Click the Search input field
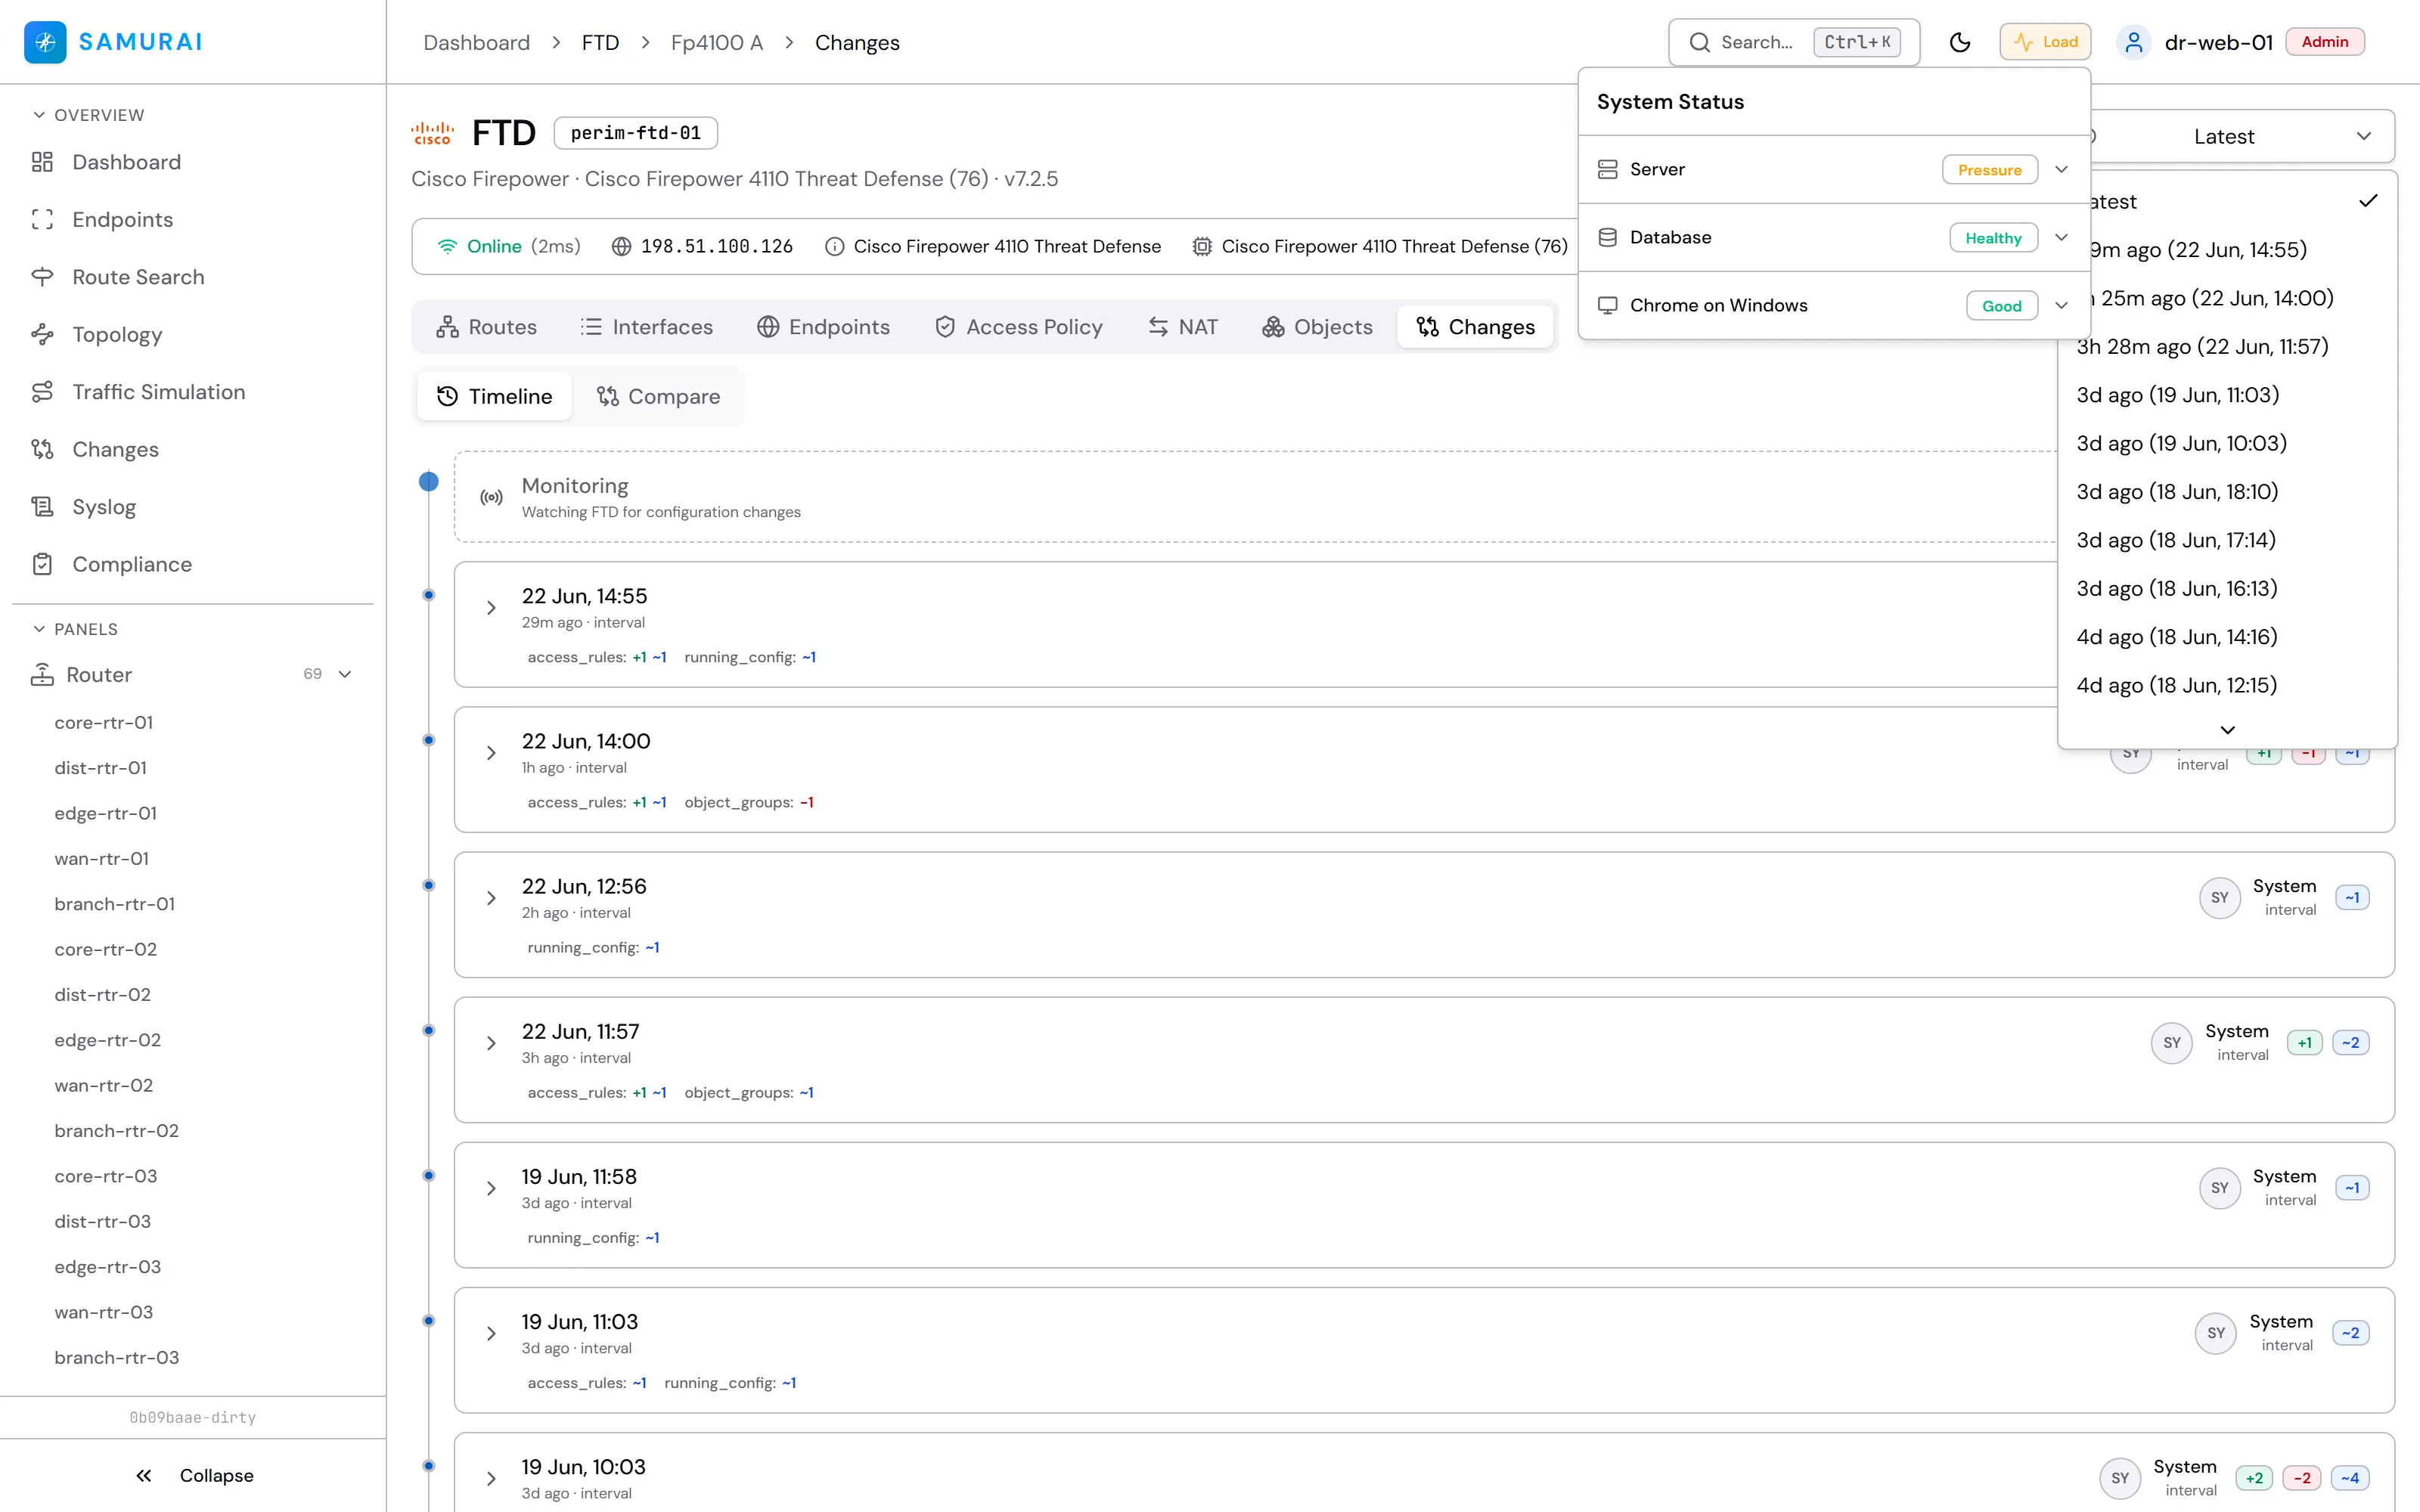The image size is (2420, 1512). tap(1794, 42)
